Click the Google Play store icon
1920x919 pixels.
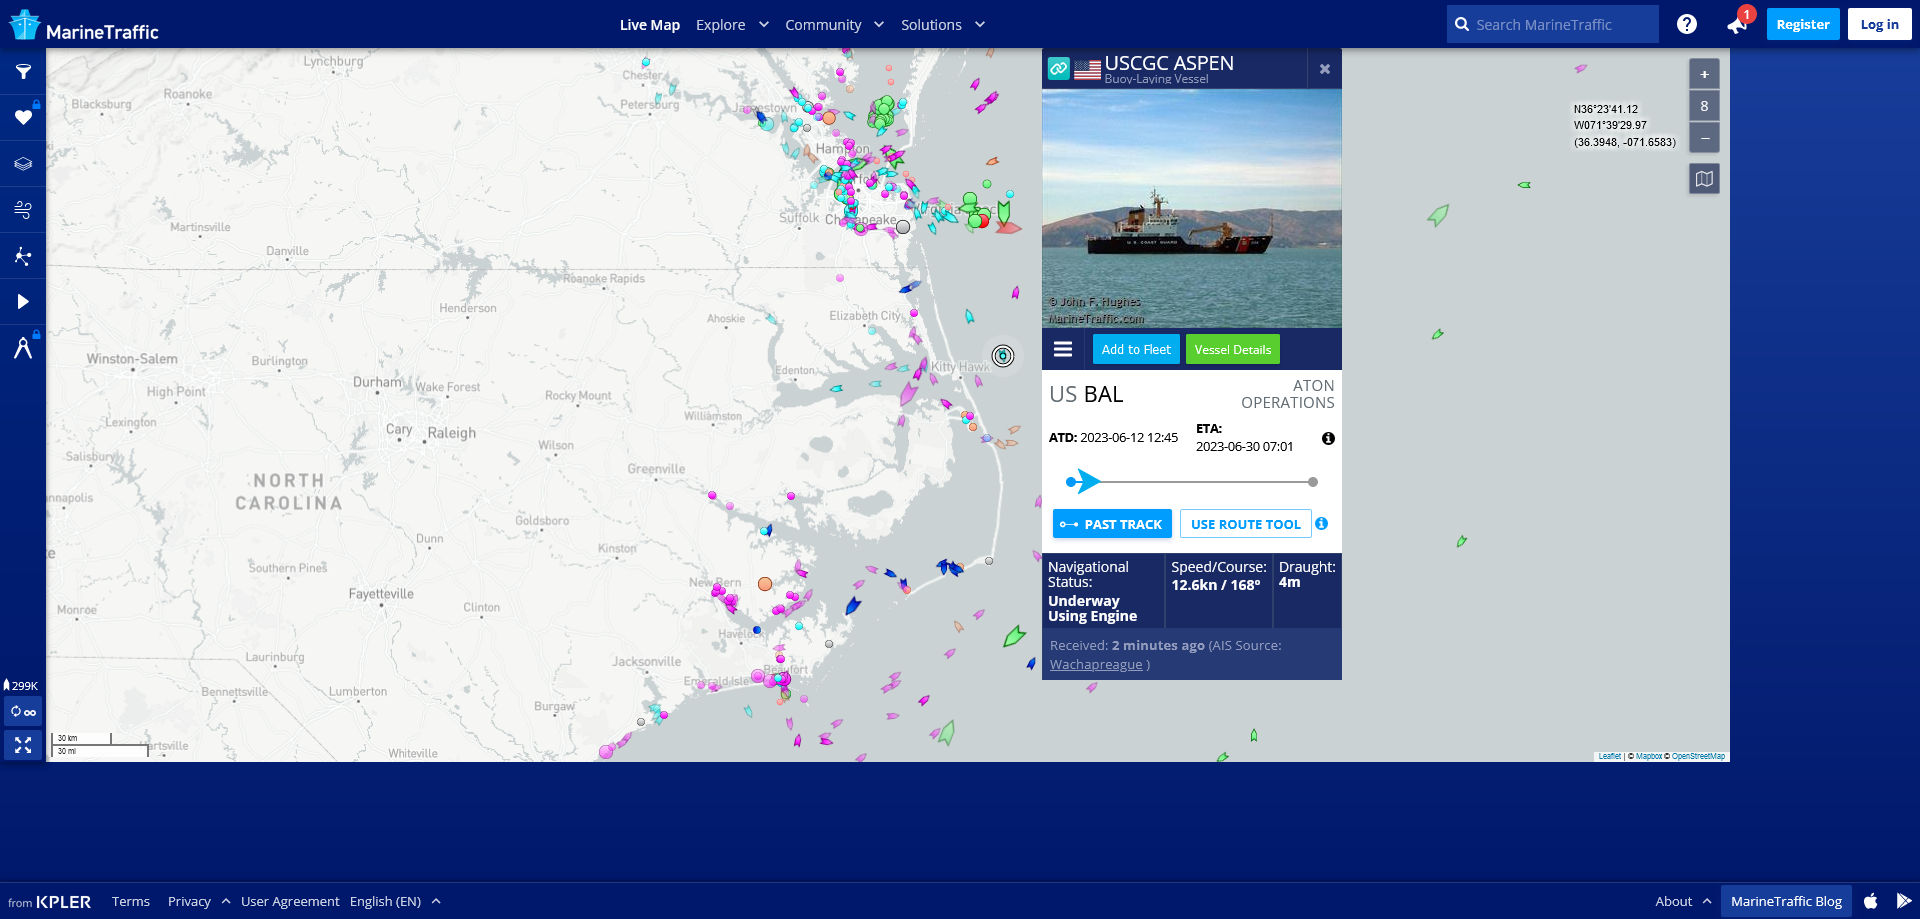(1903, 900)
